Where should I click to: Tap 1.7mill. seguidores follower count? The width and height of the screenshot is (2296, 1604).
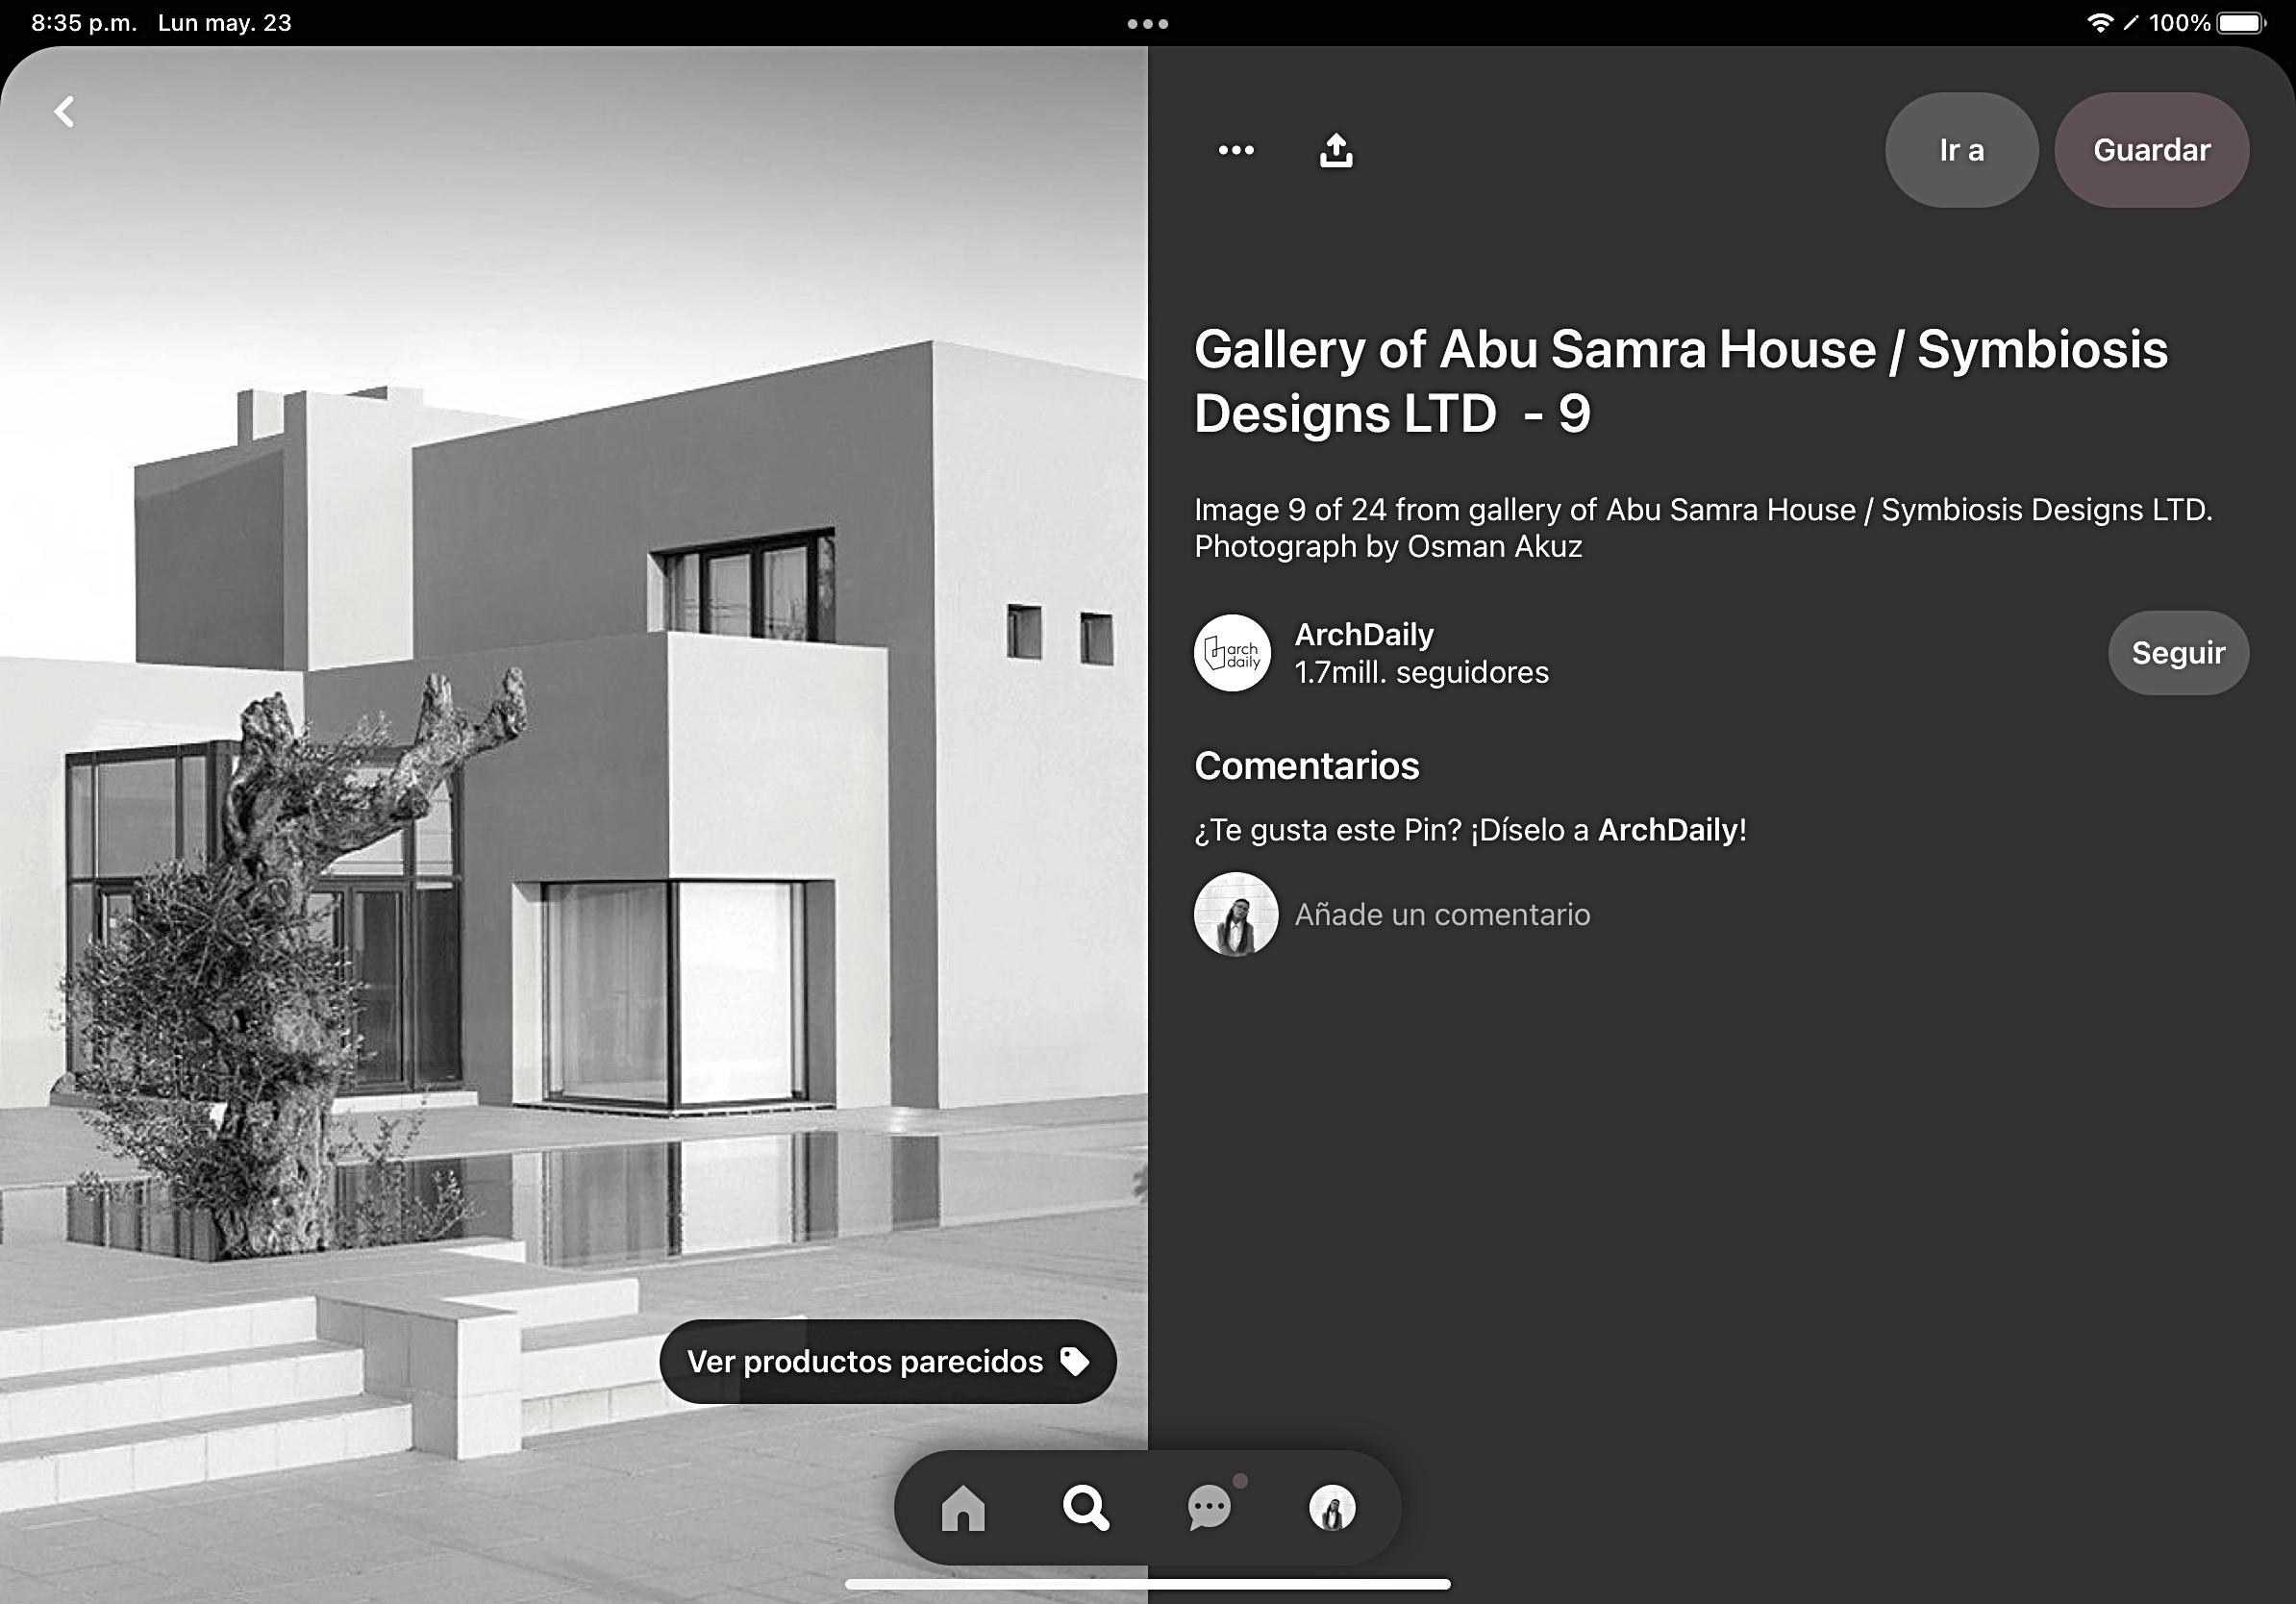1421,672
